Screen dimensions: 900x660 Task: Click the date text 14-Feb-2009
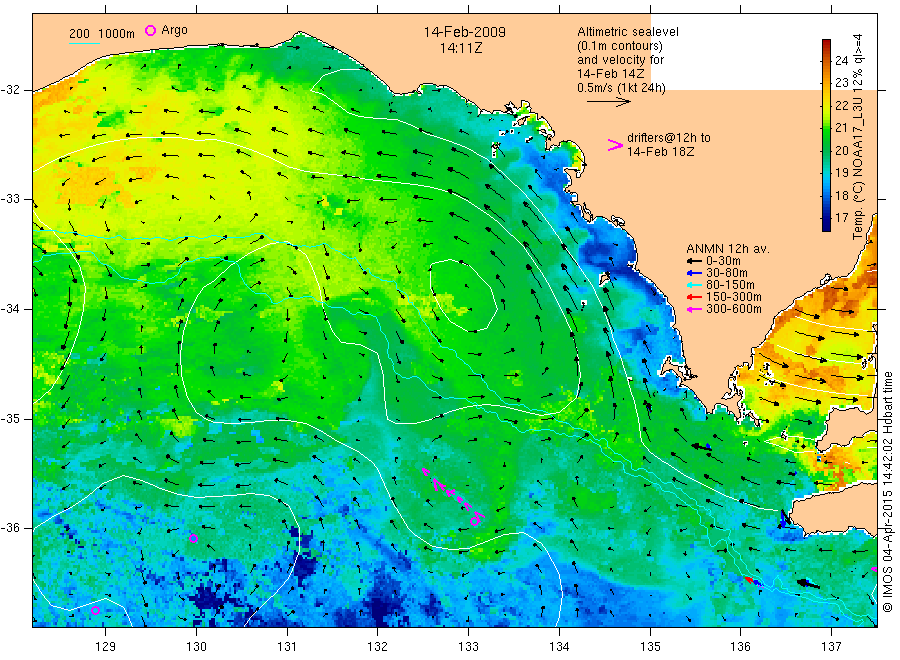pos(465,32)
